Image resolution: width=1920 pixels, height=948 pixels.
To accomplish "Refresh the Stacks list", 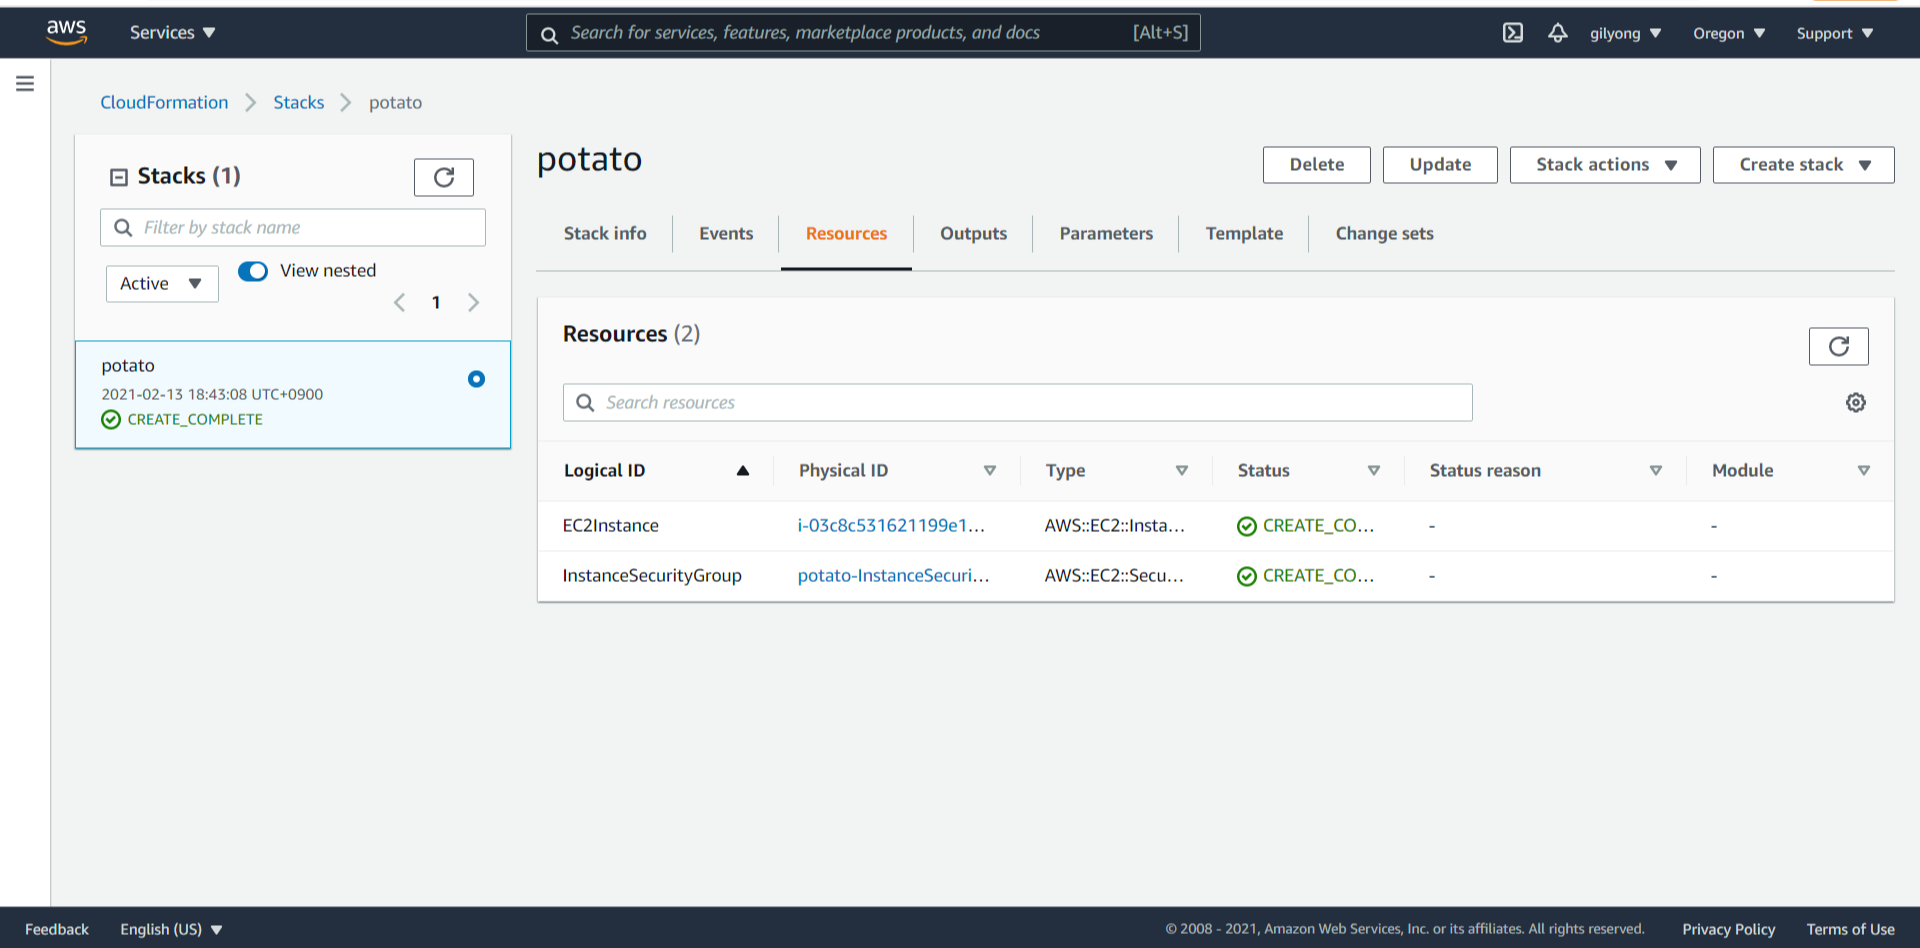I will point(444,177).
